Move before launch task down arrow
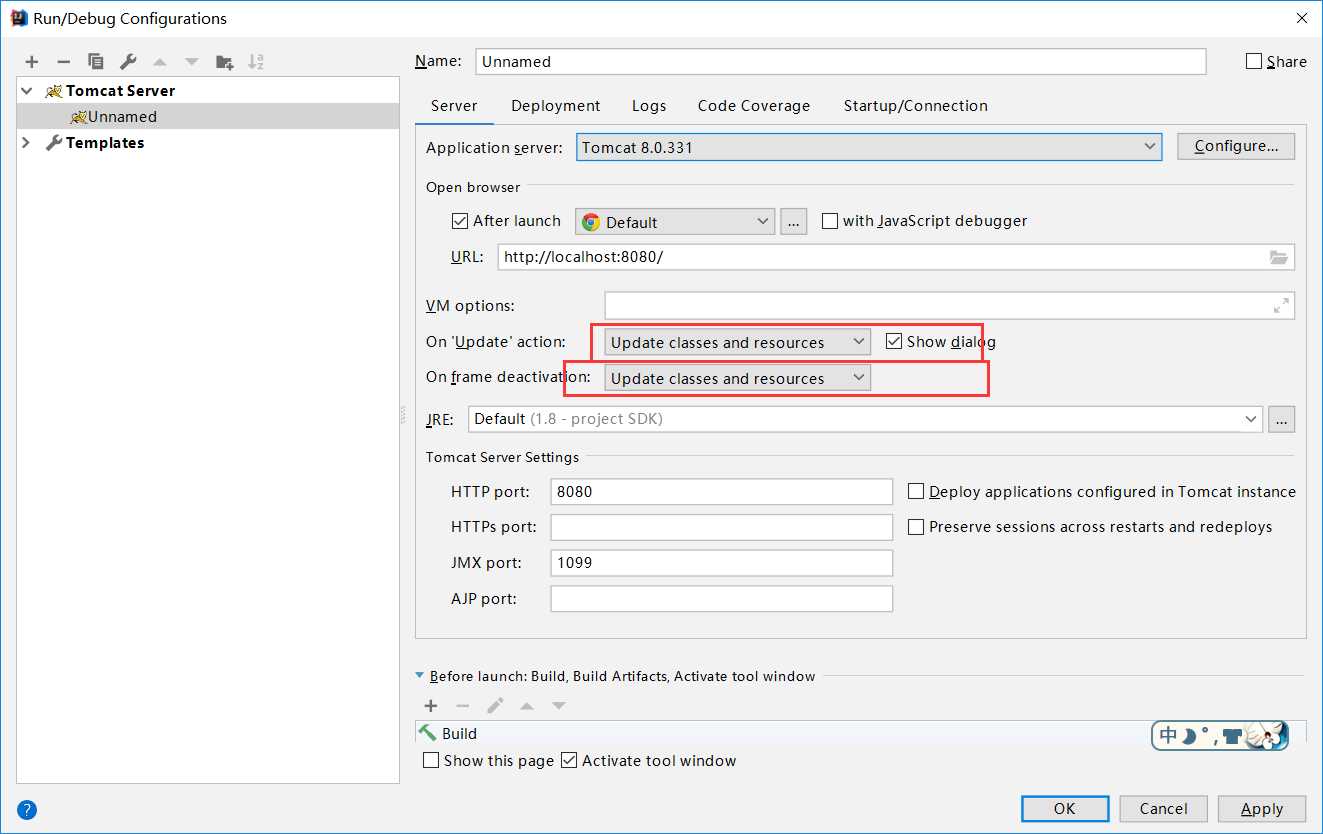This screenshot has height=834, width=1323. click(x=559, y=706)
